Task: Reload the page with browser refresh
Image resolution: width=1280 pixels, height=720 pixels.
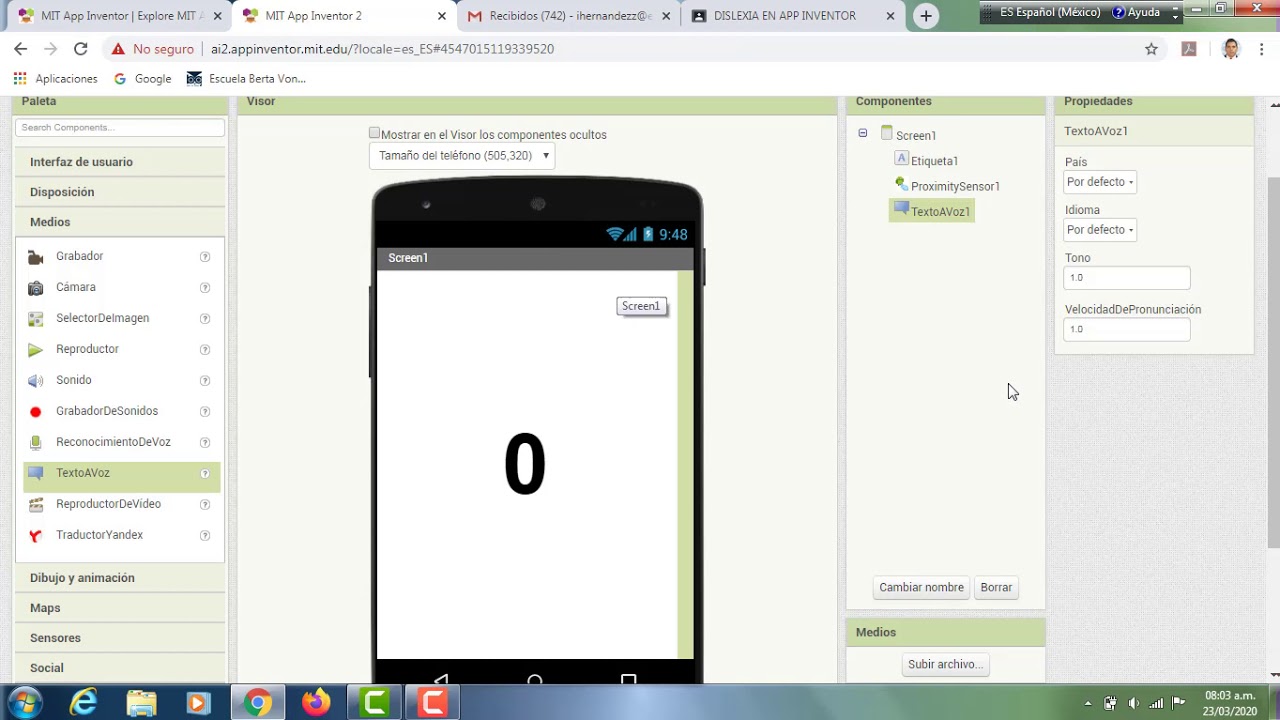Action: [81, 49]
